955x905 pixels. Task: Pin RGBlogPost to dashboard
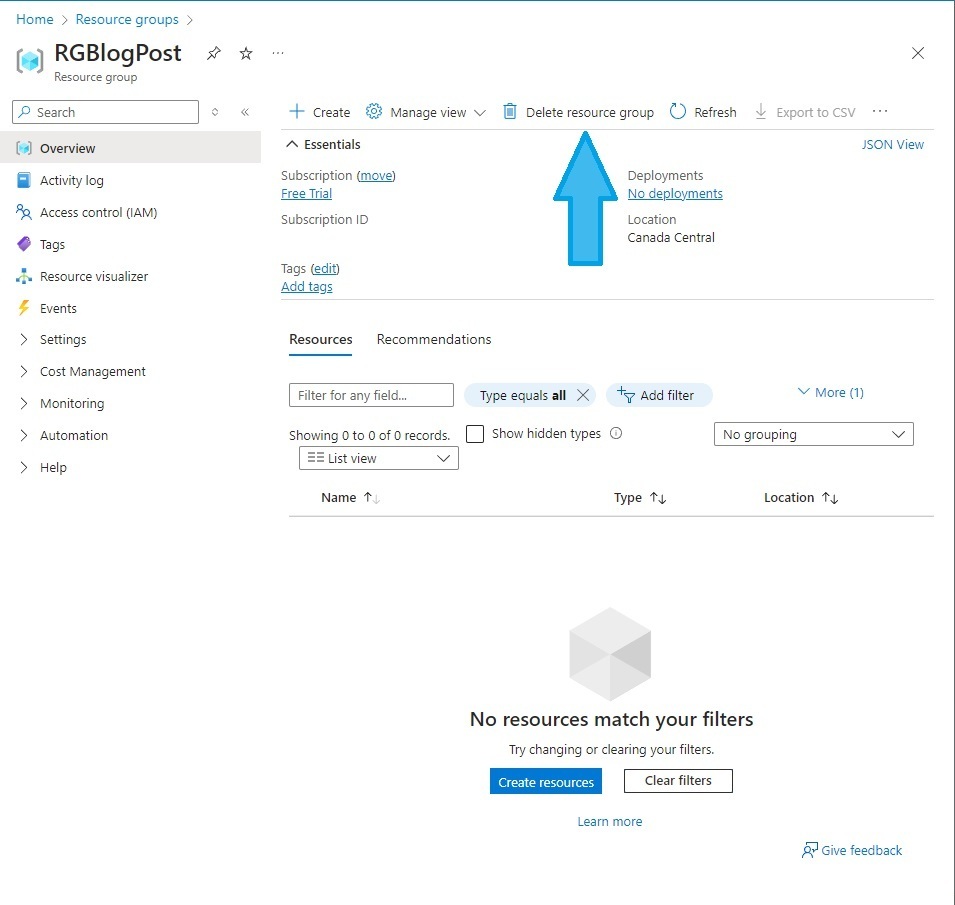tap(213, 54)
